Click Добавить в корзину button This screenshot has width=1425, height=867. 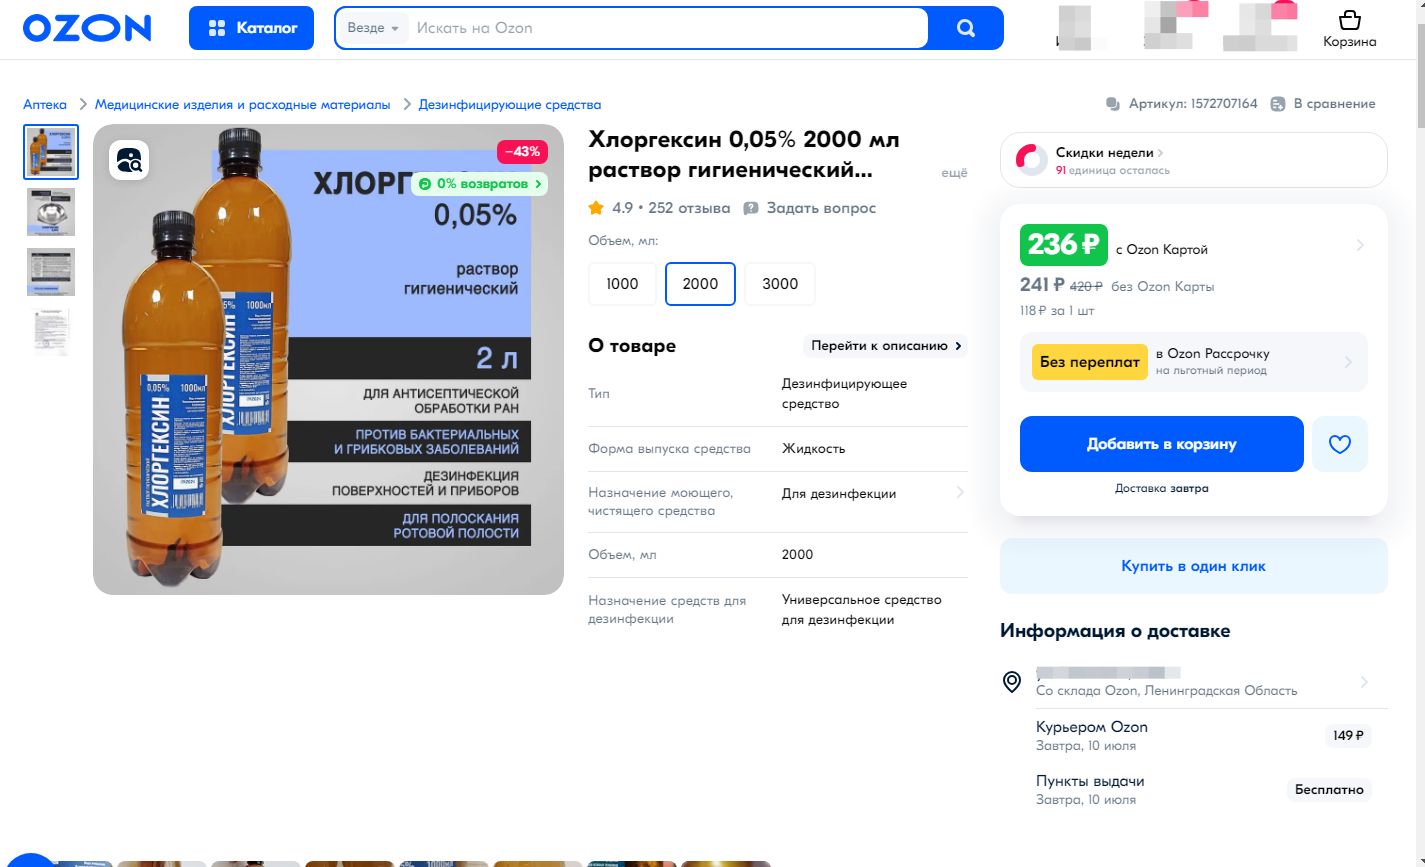click(x=1162, y=444)
